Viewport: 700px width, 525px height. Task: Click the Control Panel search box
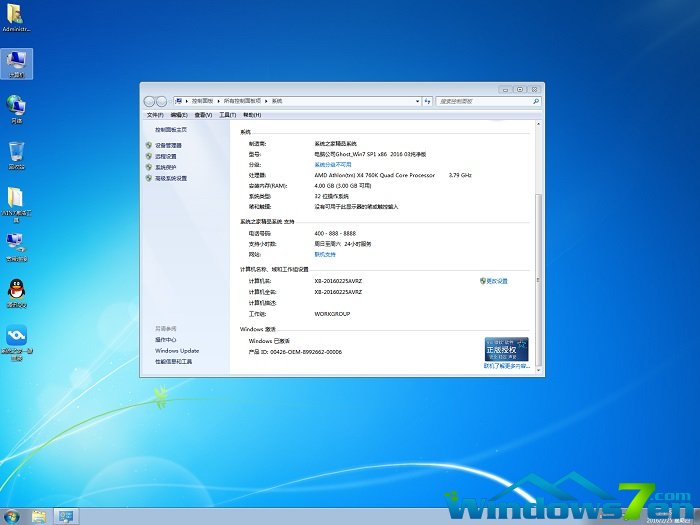tap(485, 101)
